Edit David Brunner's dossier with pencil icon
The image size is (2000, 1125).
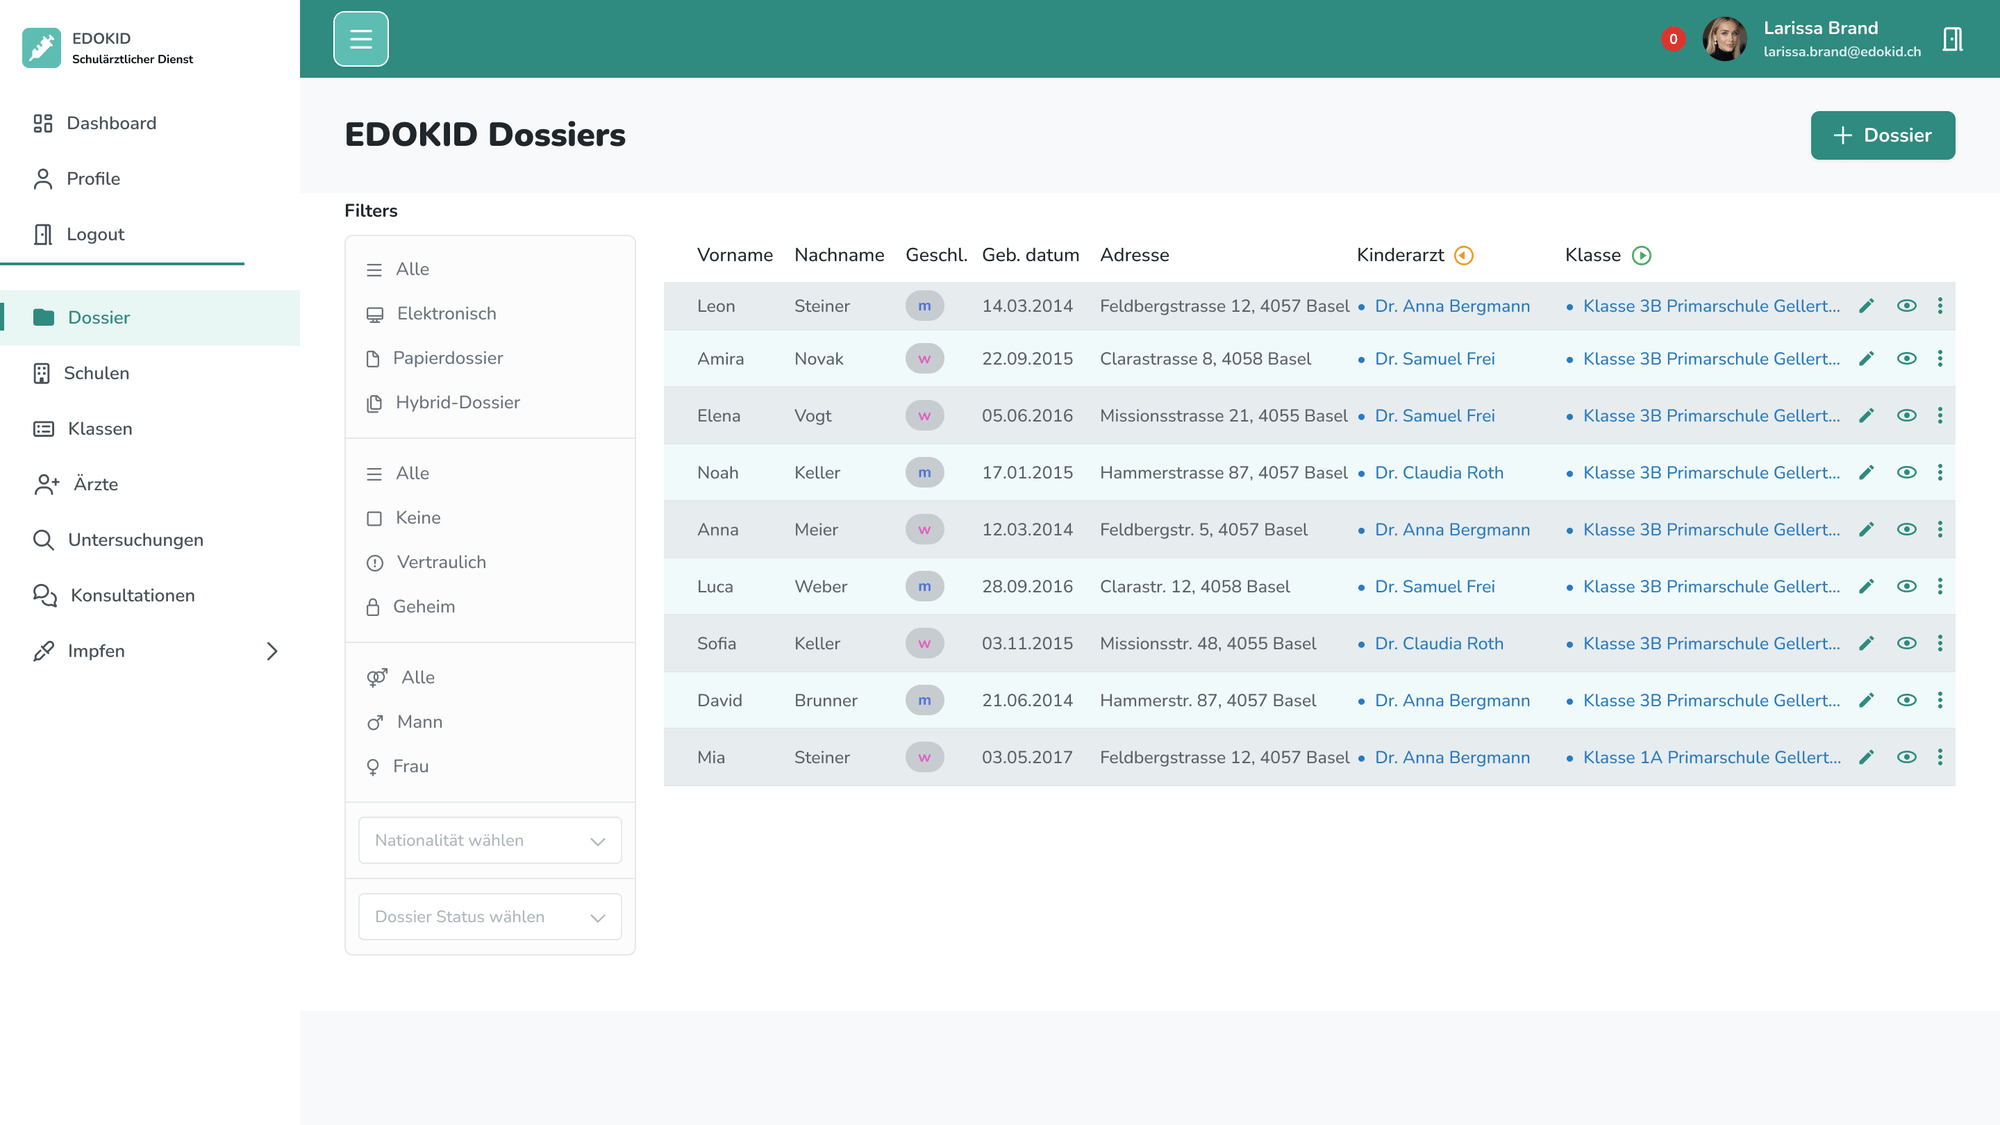pos(1866,701)
